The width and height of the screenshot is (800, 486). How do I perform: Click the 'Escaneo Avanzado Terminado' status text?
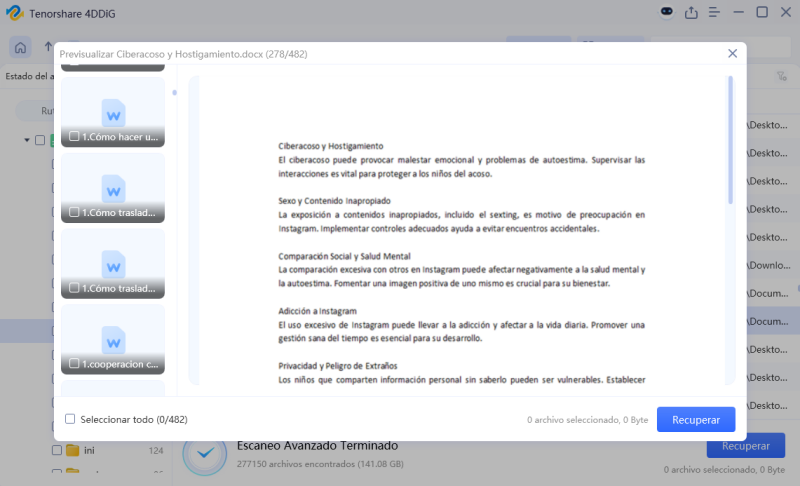(x=317, y=446)
